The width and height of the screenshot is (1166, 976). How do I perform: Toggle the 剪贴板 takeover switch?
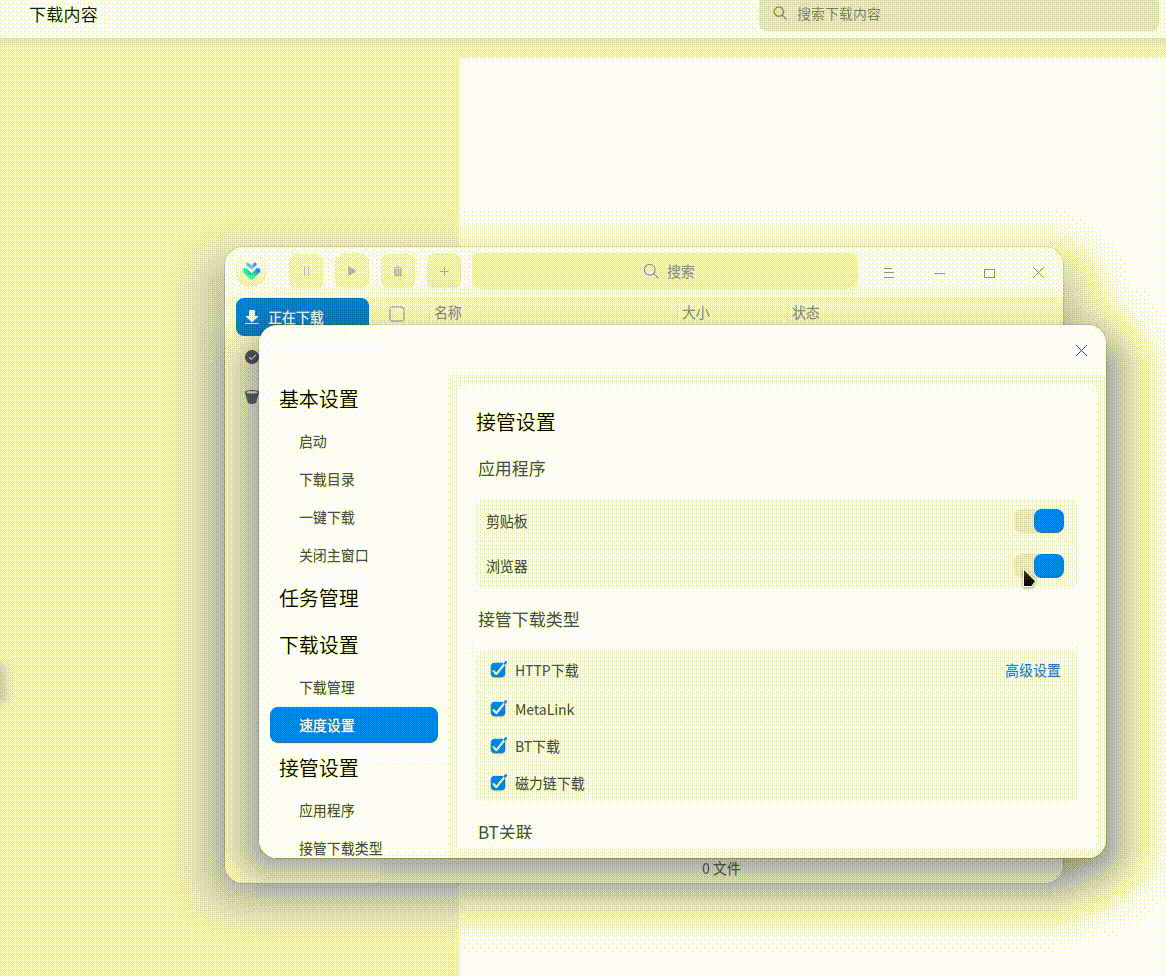pyautogui.click(x=1040, y=521)
